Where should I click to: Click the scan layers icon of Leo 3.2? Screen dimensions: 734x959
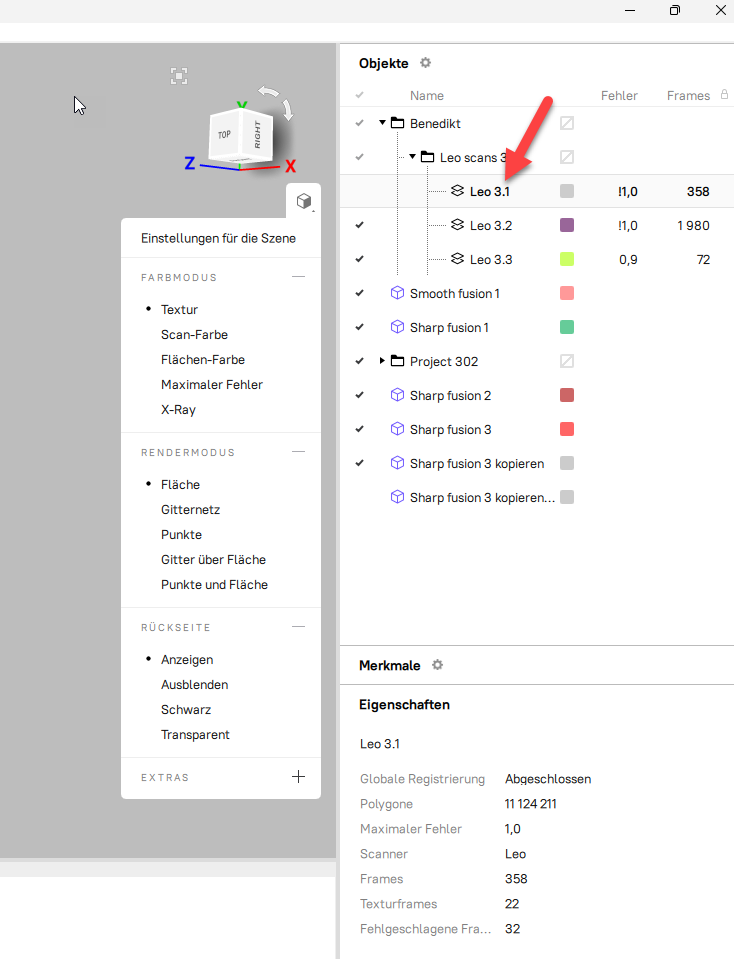click(x=458, y=225)
